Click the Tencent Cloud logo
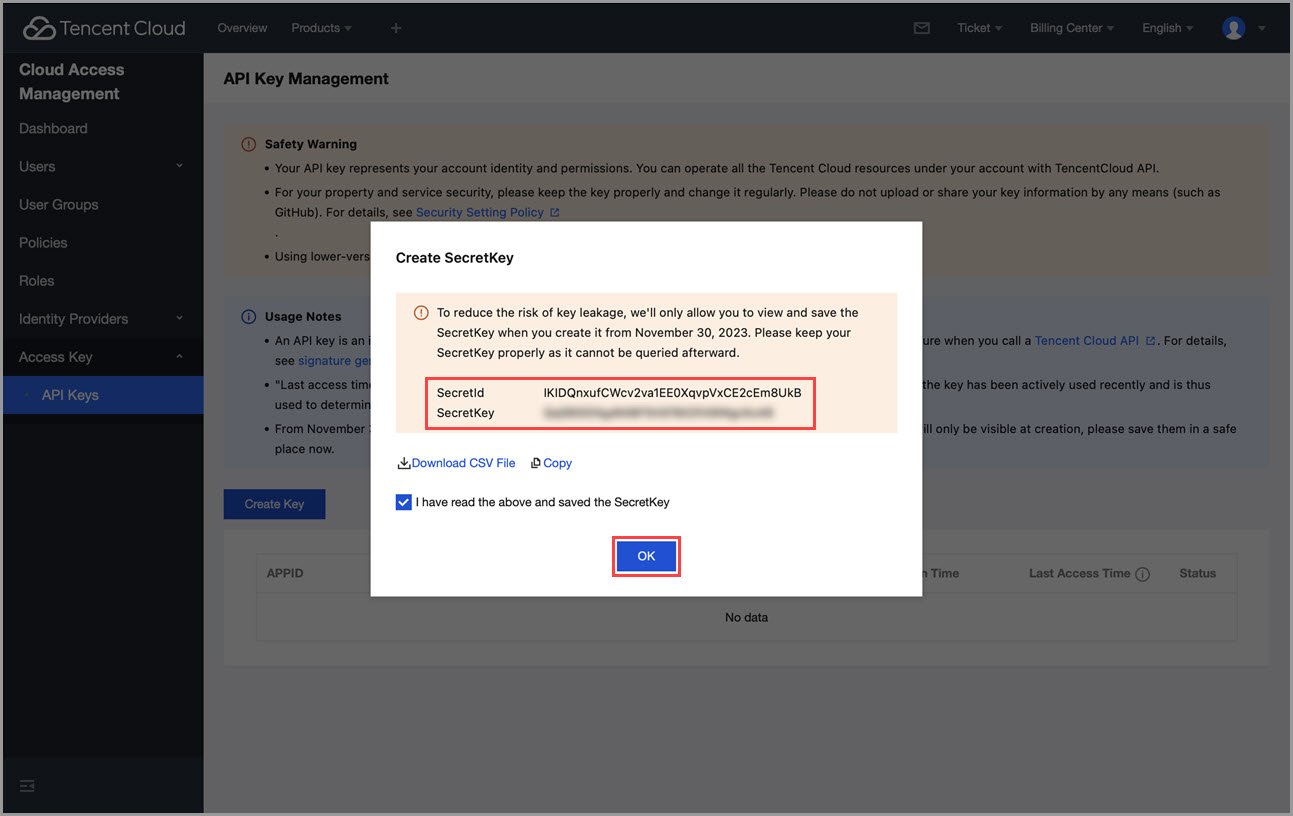This screenshot has width=1293, height=816. point(104,28)
